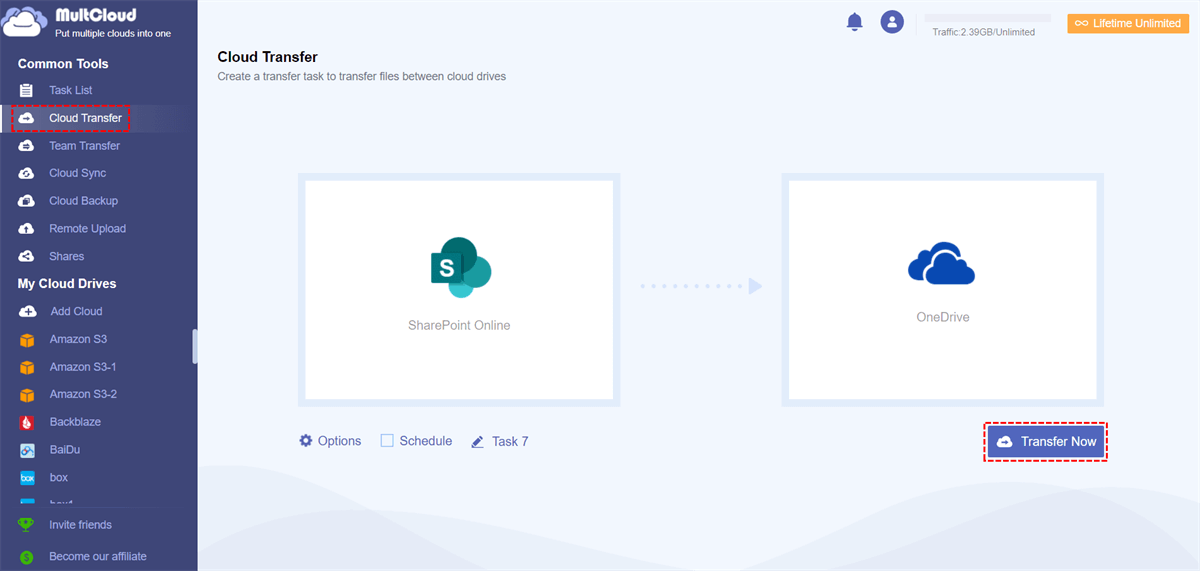Click the Backblaze flame icon
Screen dimensions: 1200x571
click(27, 422)
